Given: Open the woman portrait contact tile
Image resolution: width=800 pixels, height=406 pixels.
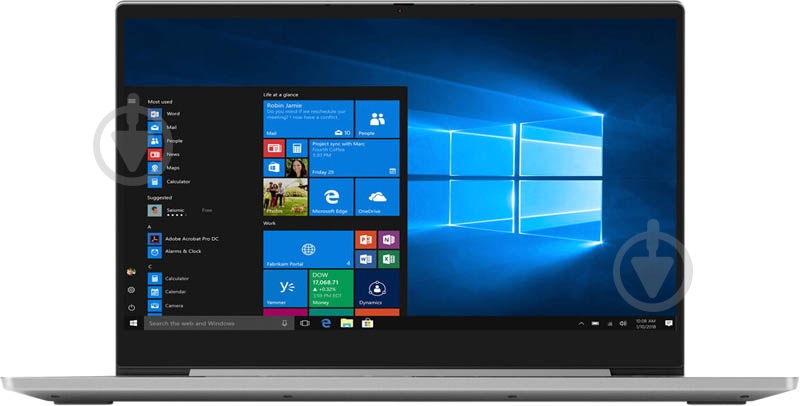Looking at the screenshot, I should tap(297, 168).
